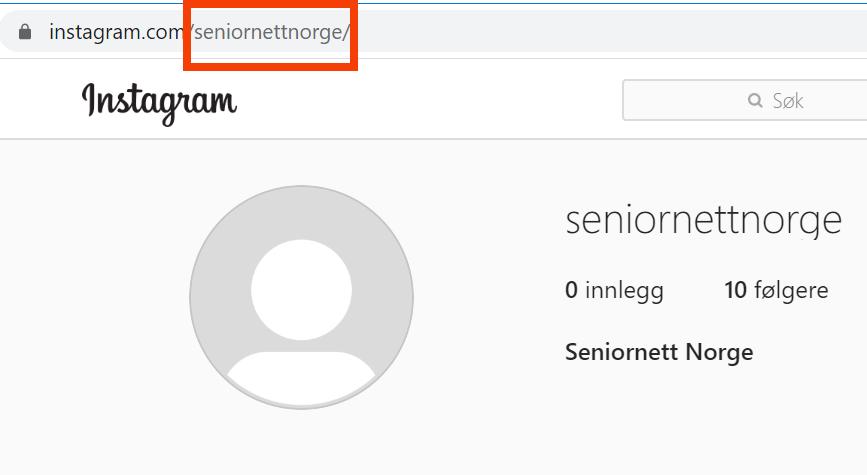Viewport: 867px width, 475px height.
Task: Click the head silhouette inside the avatar
Action: pyautogui.click(x=301, y=290)
